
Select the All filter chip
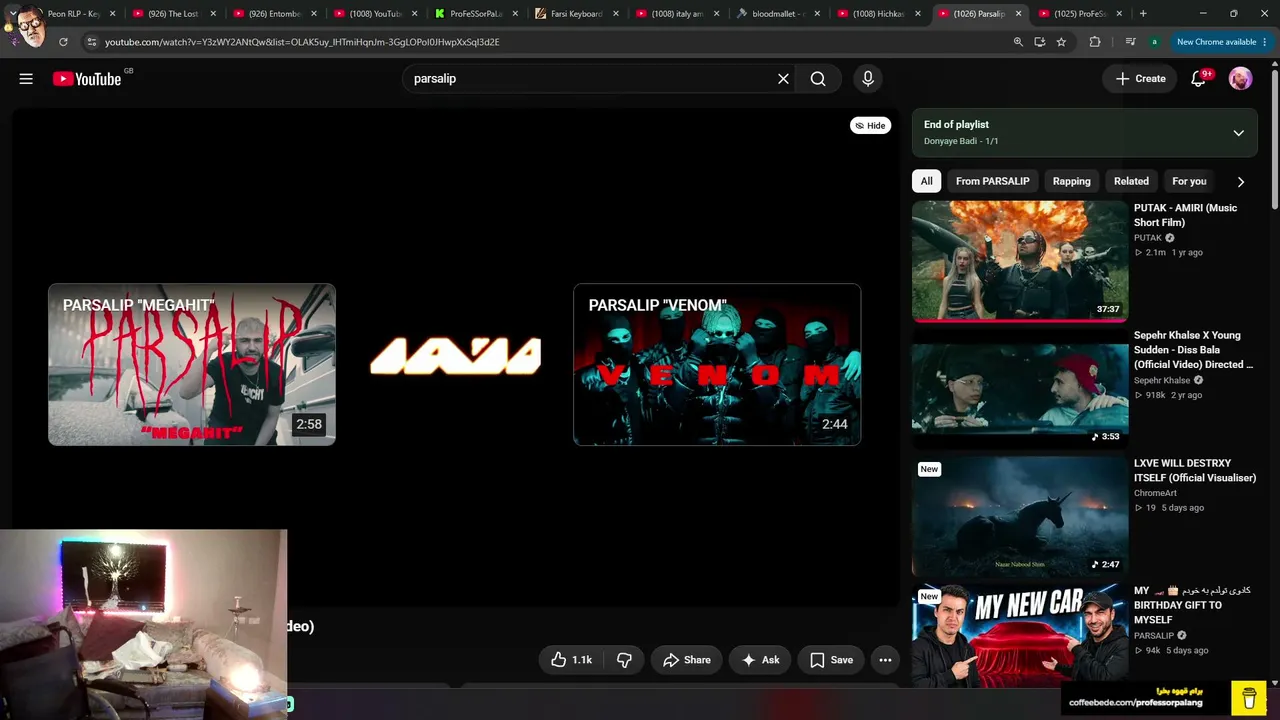[x=926, y=181]
